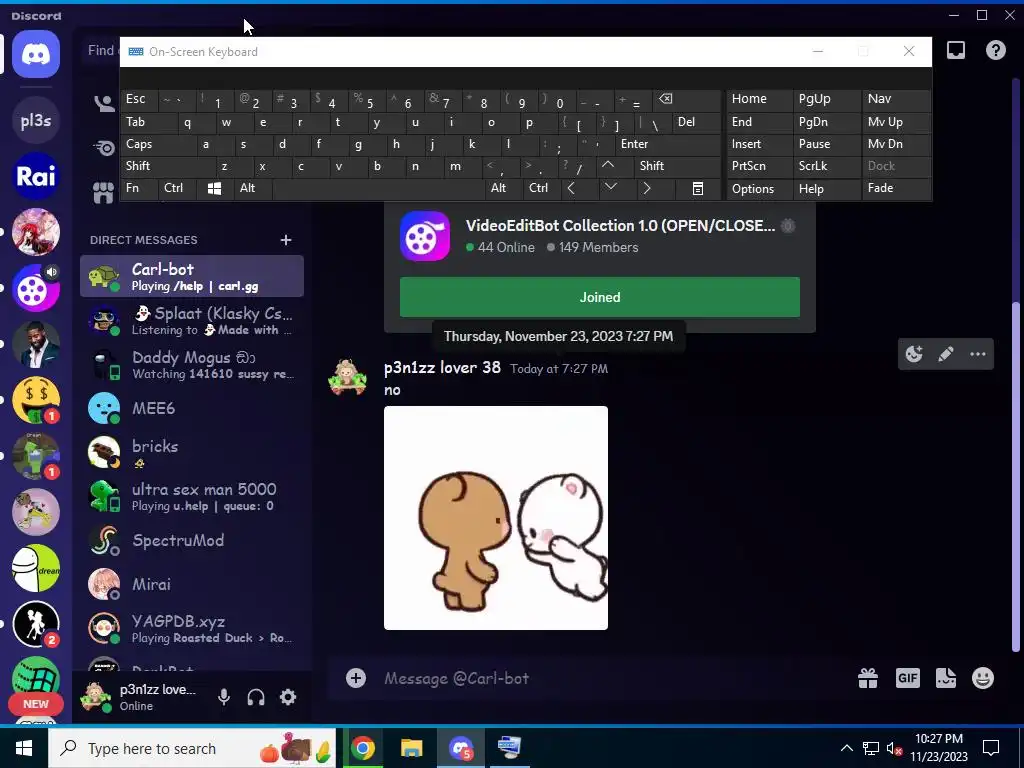This screenshot has width=1024, height=768.
Task: Add reaction to the message
Action: (914, 354)
